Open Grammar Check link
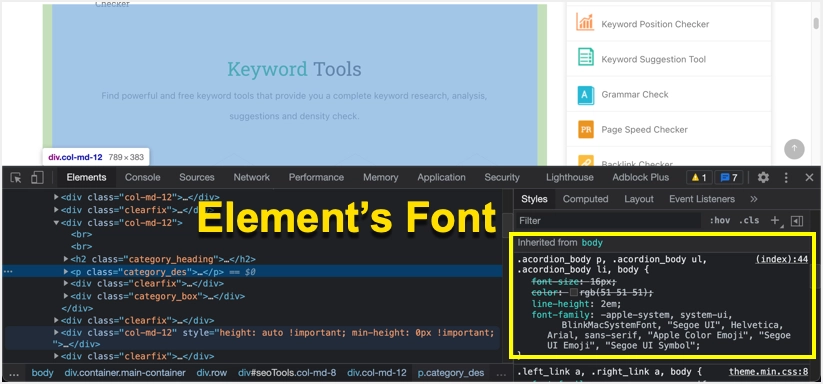823x384 pixels. pos(635,94)
